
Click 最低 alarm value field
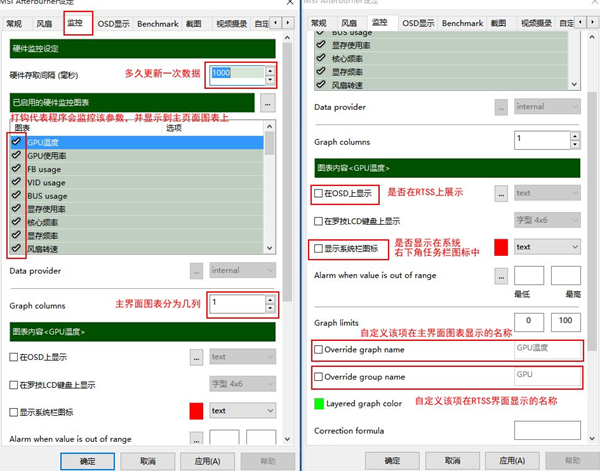[529, 276]
